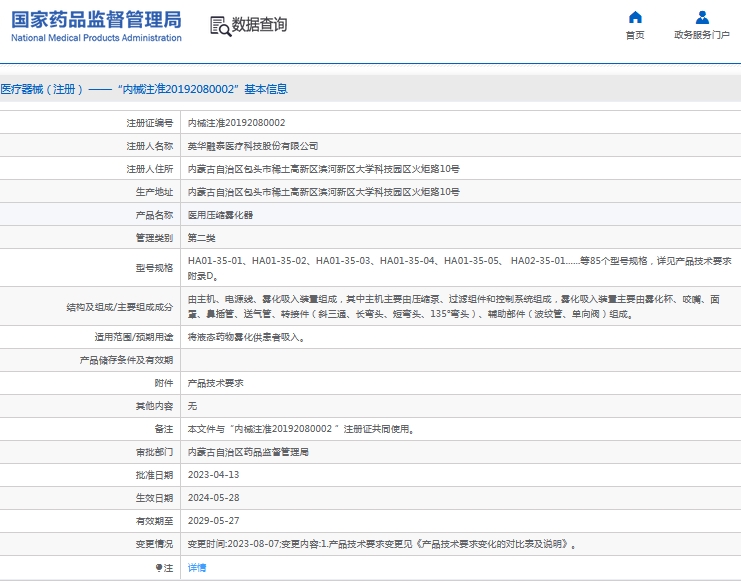Click approval date 2023-04-13
This screenshot has height=583, width=741.
point(214,475)
